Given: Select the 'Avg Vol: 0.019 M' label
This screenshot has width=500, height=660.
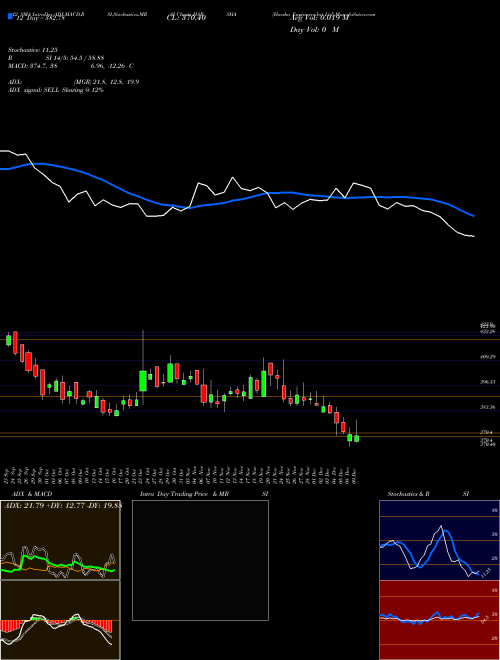Looking at the screenshot, I should coord(319,18).
